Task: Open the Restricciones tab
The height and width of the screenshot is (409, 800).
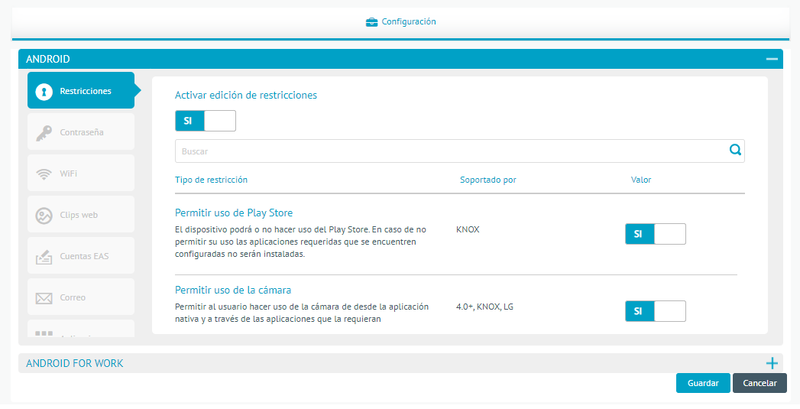Action: [x=81, y=91]
